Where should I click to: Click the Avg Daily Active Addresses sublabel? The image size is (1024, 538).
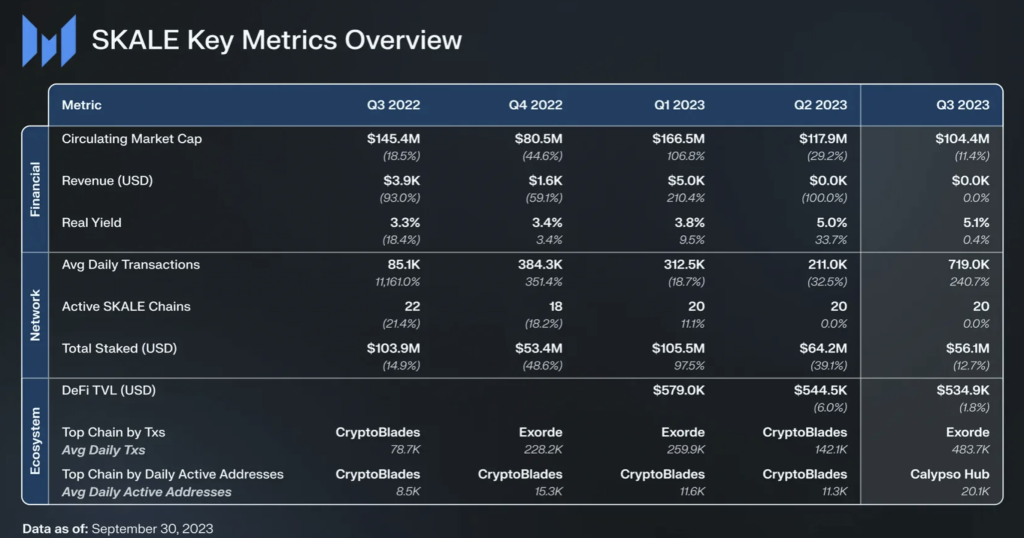click(x=146, y=492)
